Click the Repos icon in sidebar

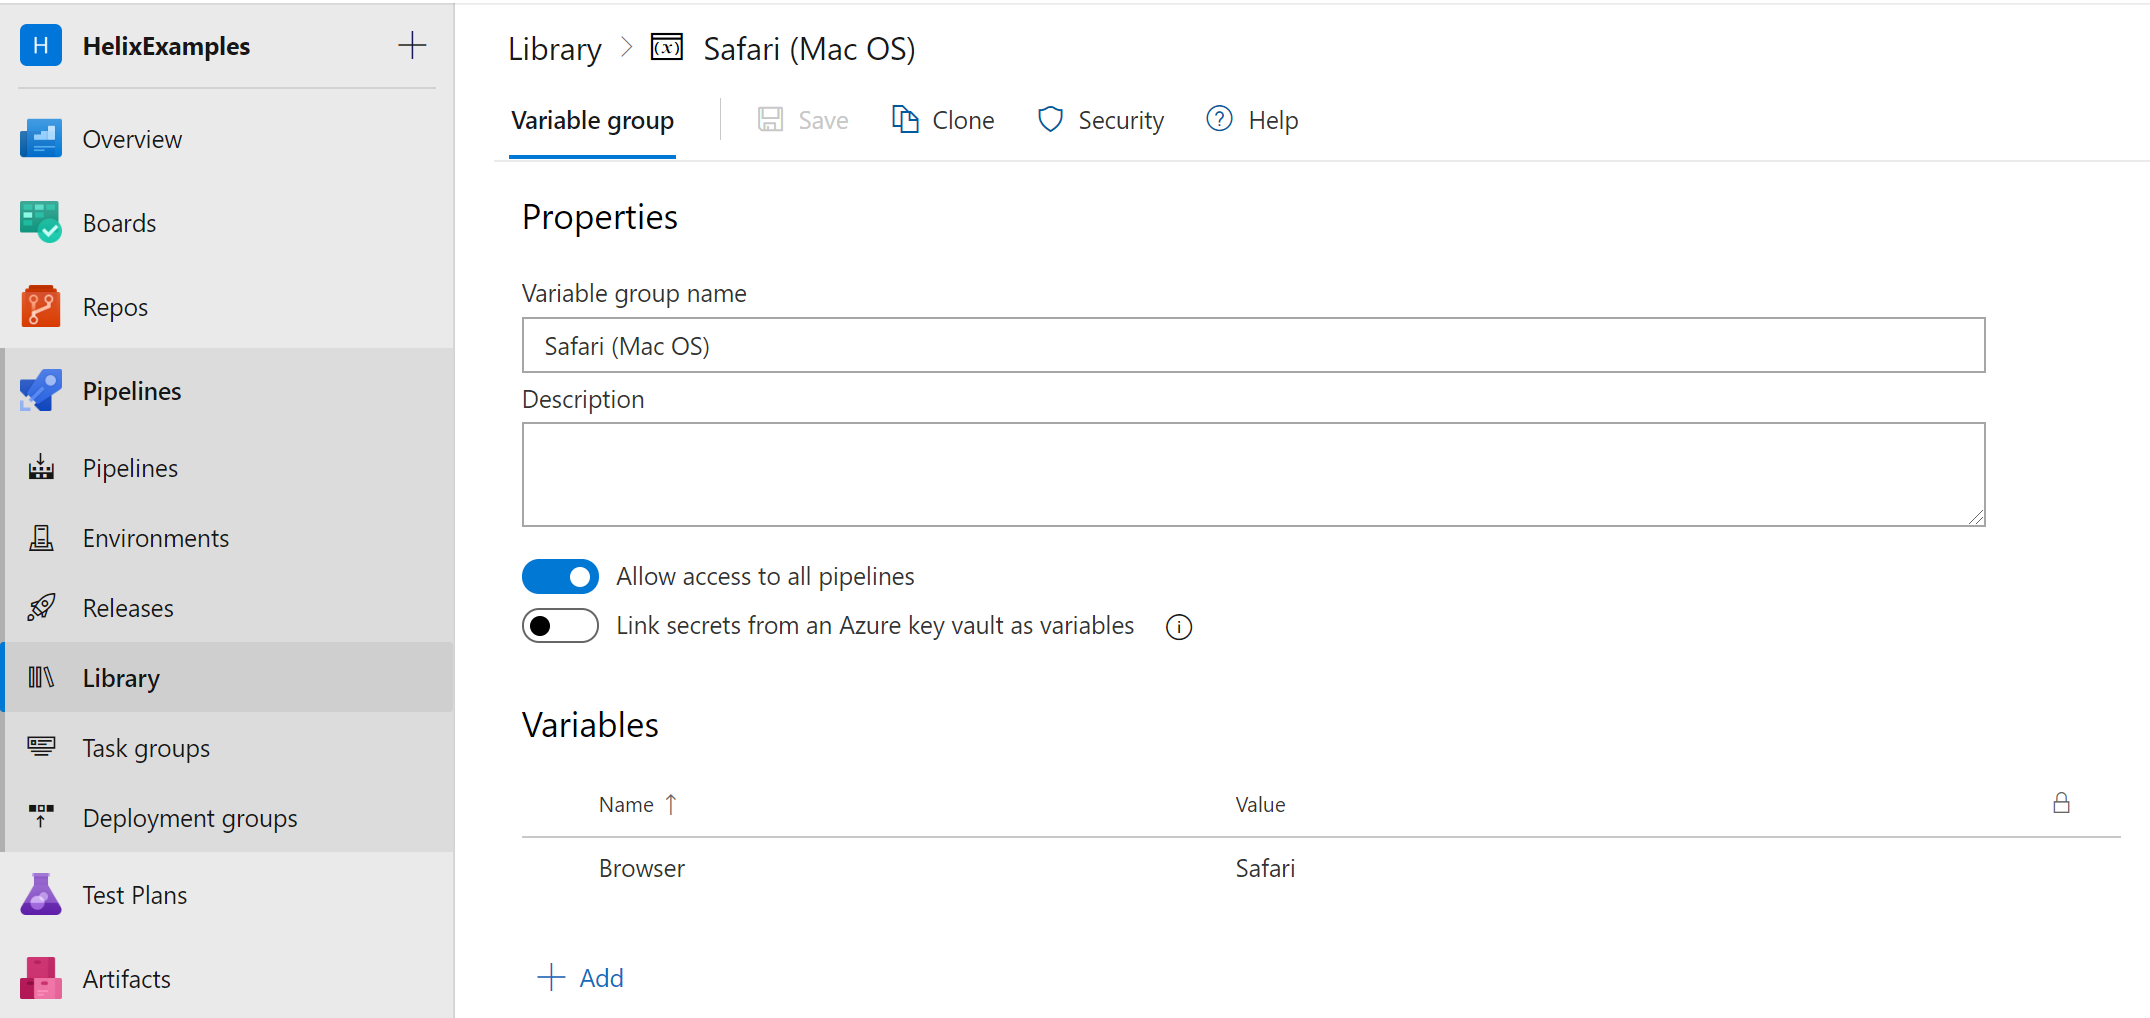[40, 306]
